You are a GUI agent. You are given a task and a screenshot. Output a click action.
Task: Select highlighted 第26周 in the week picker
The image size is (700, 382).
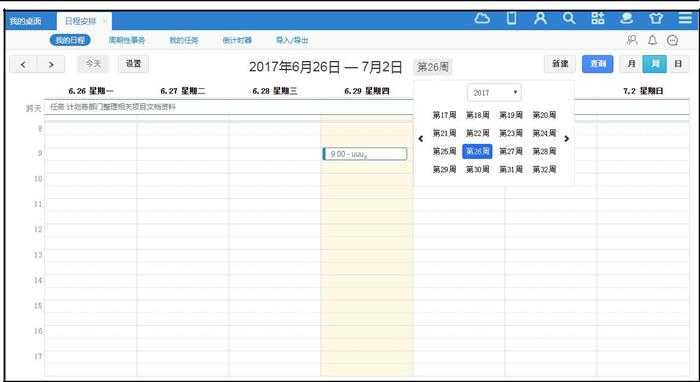tap(477, 151)
